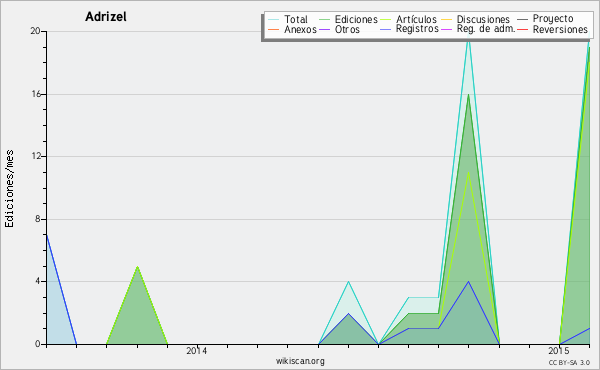The width and height of the screenshot is (600, 370).
Task: Click the 8 y-axis tick label
Action: pyautogui.click(x=38, y=219)
